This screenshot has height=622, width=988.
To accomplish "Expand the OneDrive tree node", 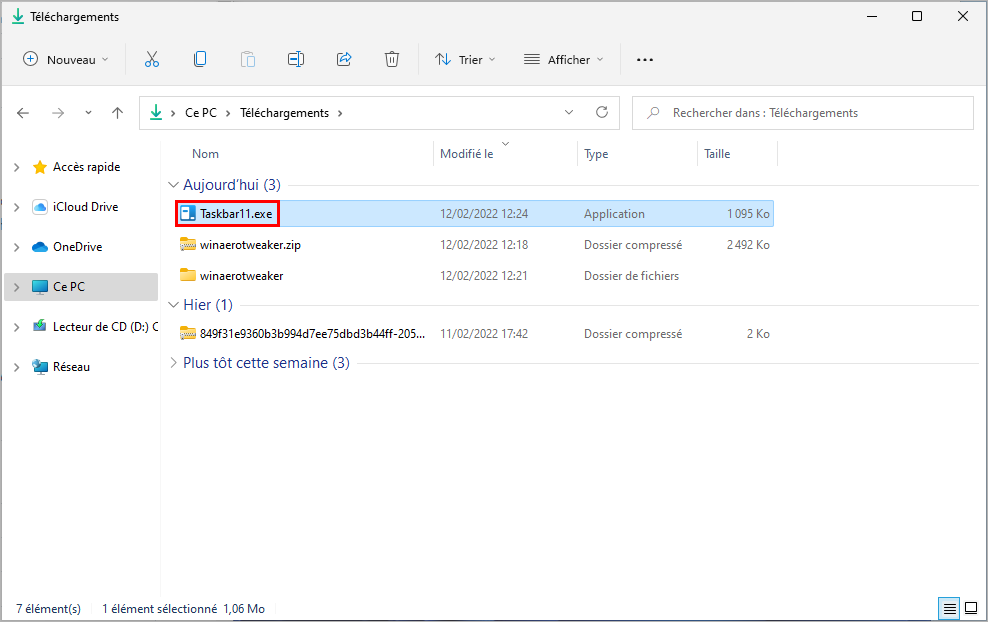I will pyautogui.click(x=17, y=247).
